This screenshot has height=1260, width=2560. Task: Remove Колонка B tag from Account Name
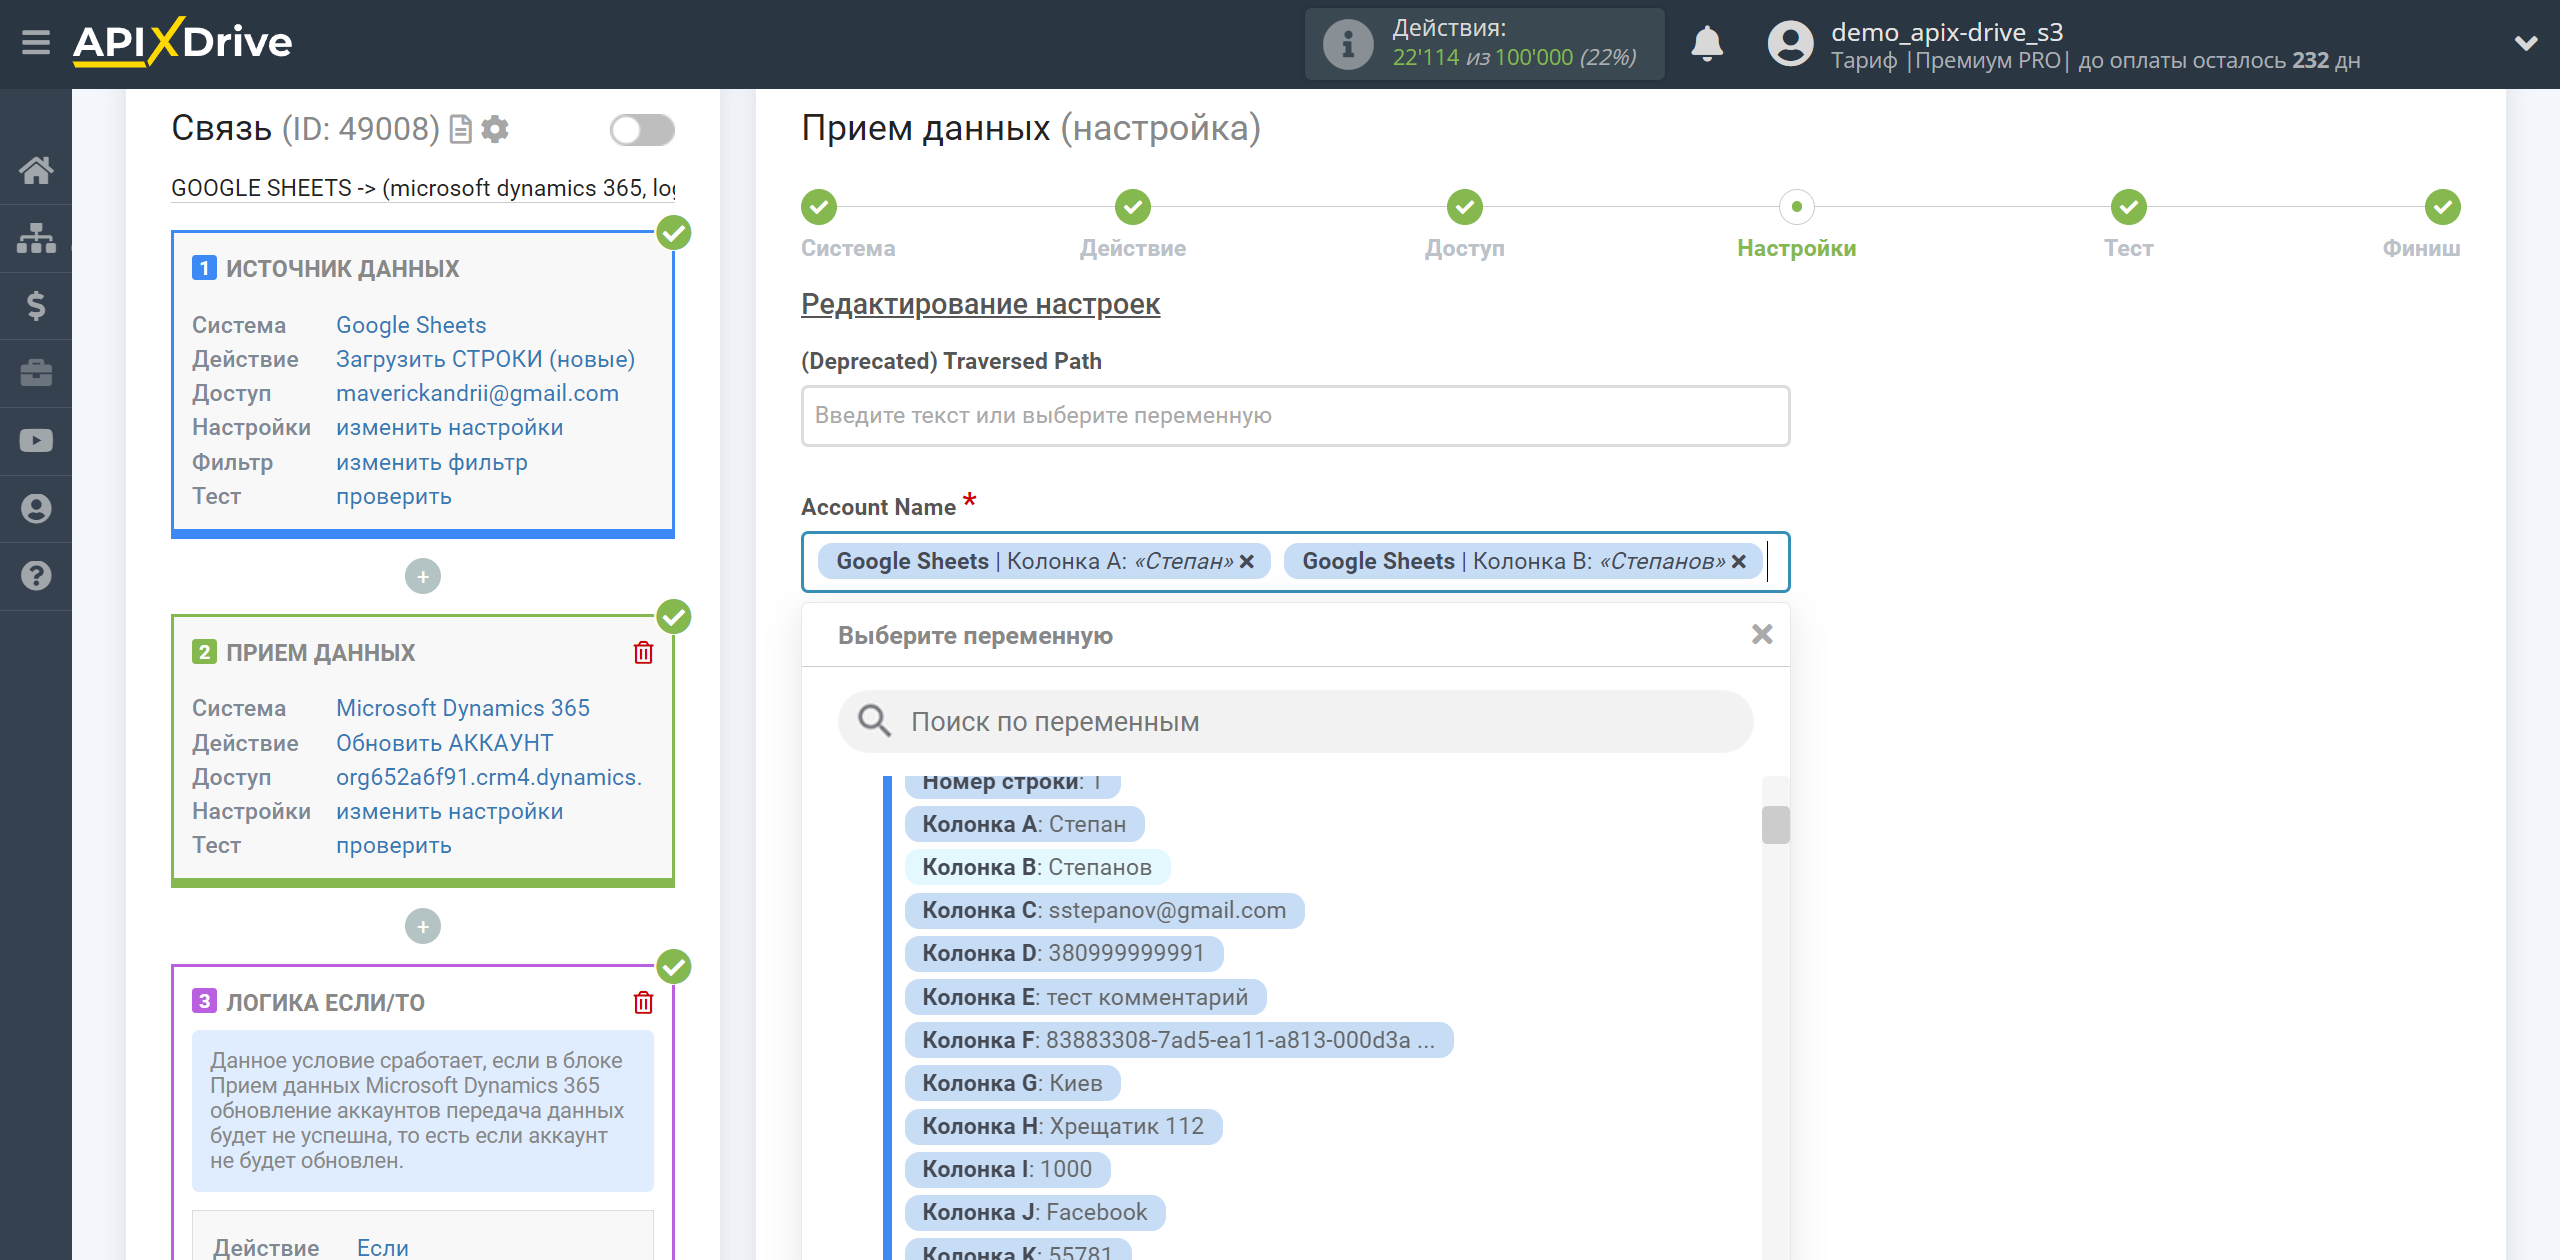tap(1739, 562)
